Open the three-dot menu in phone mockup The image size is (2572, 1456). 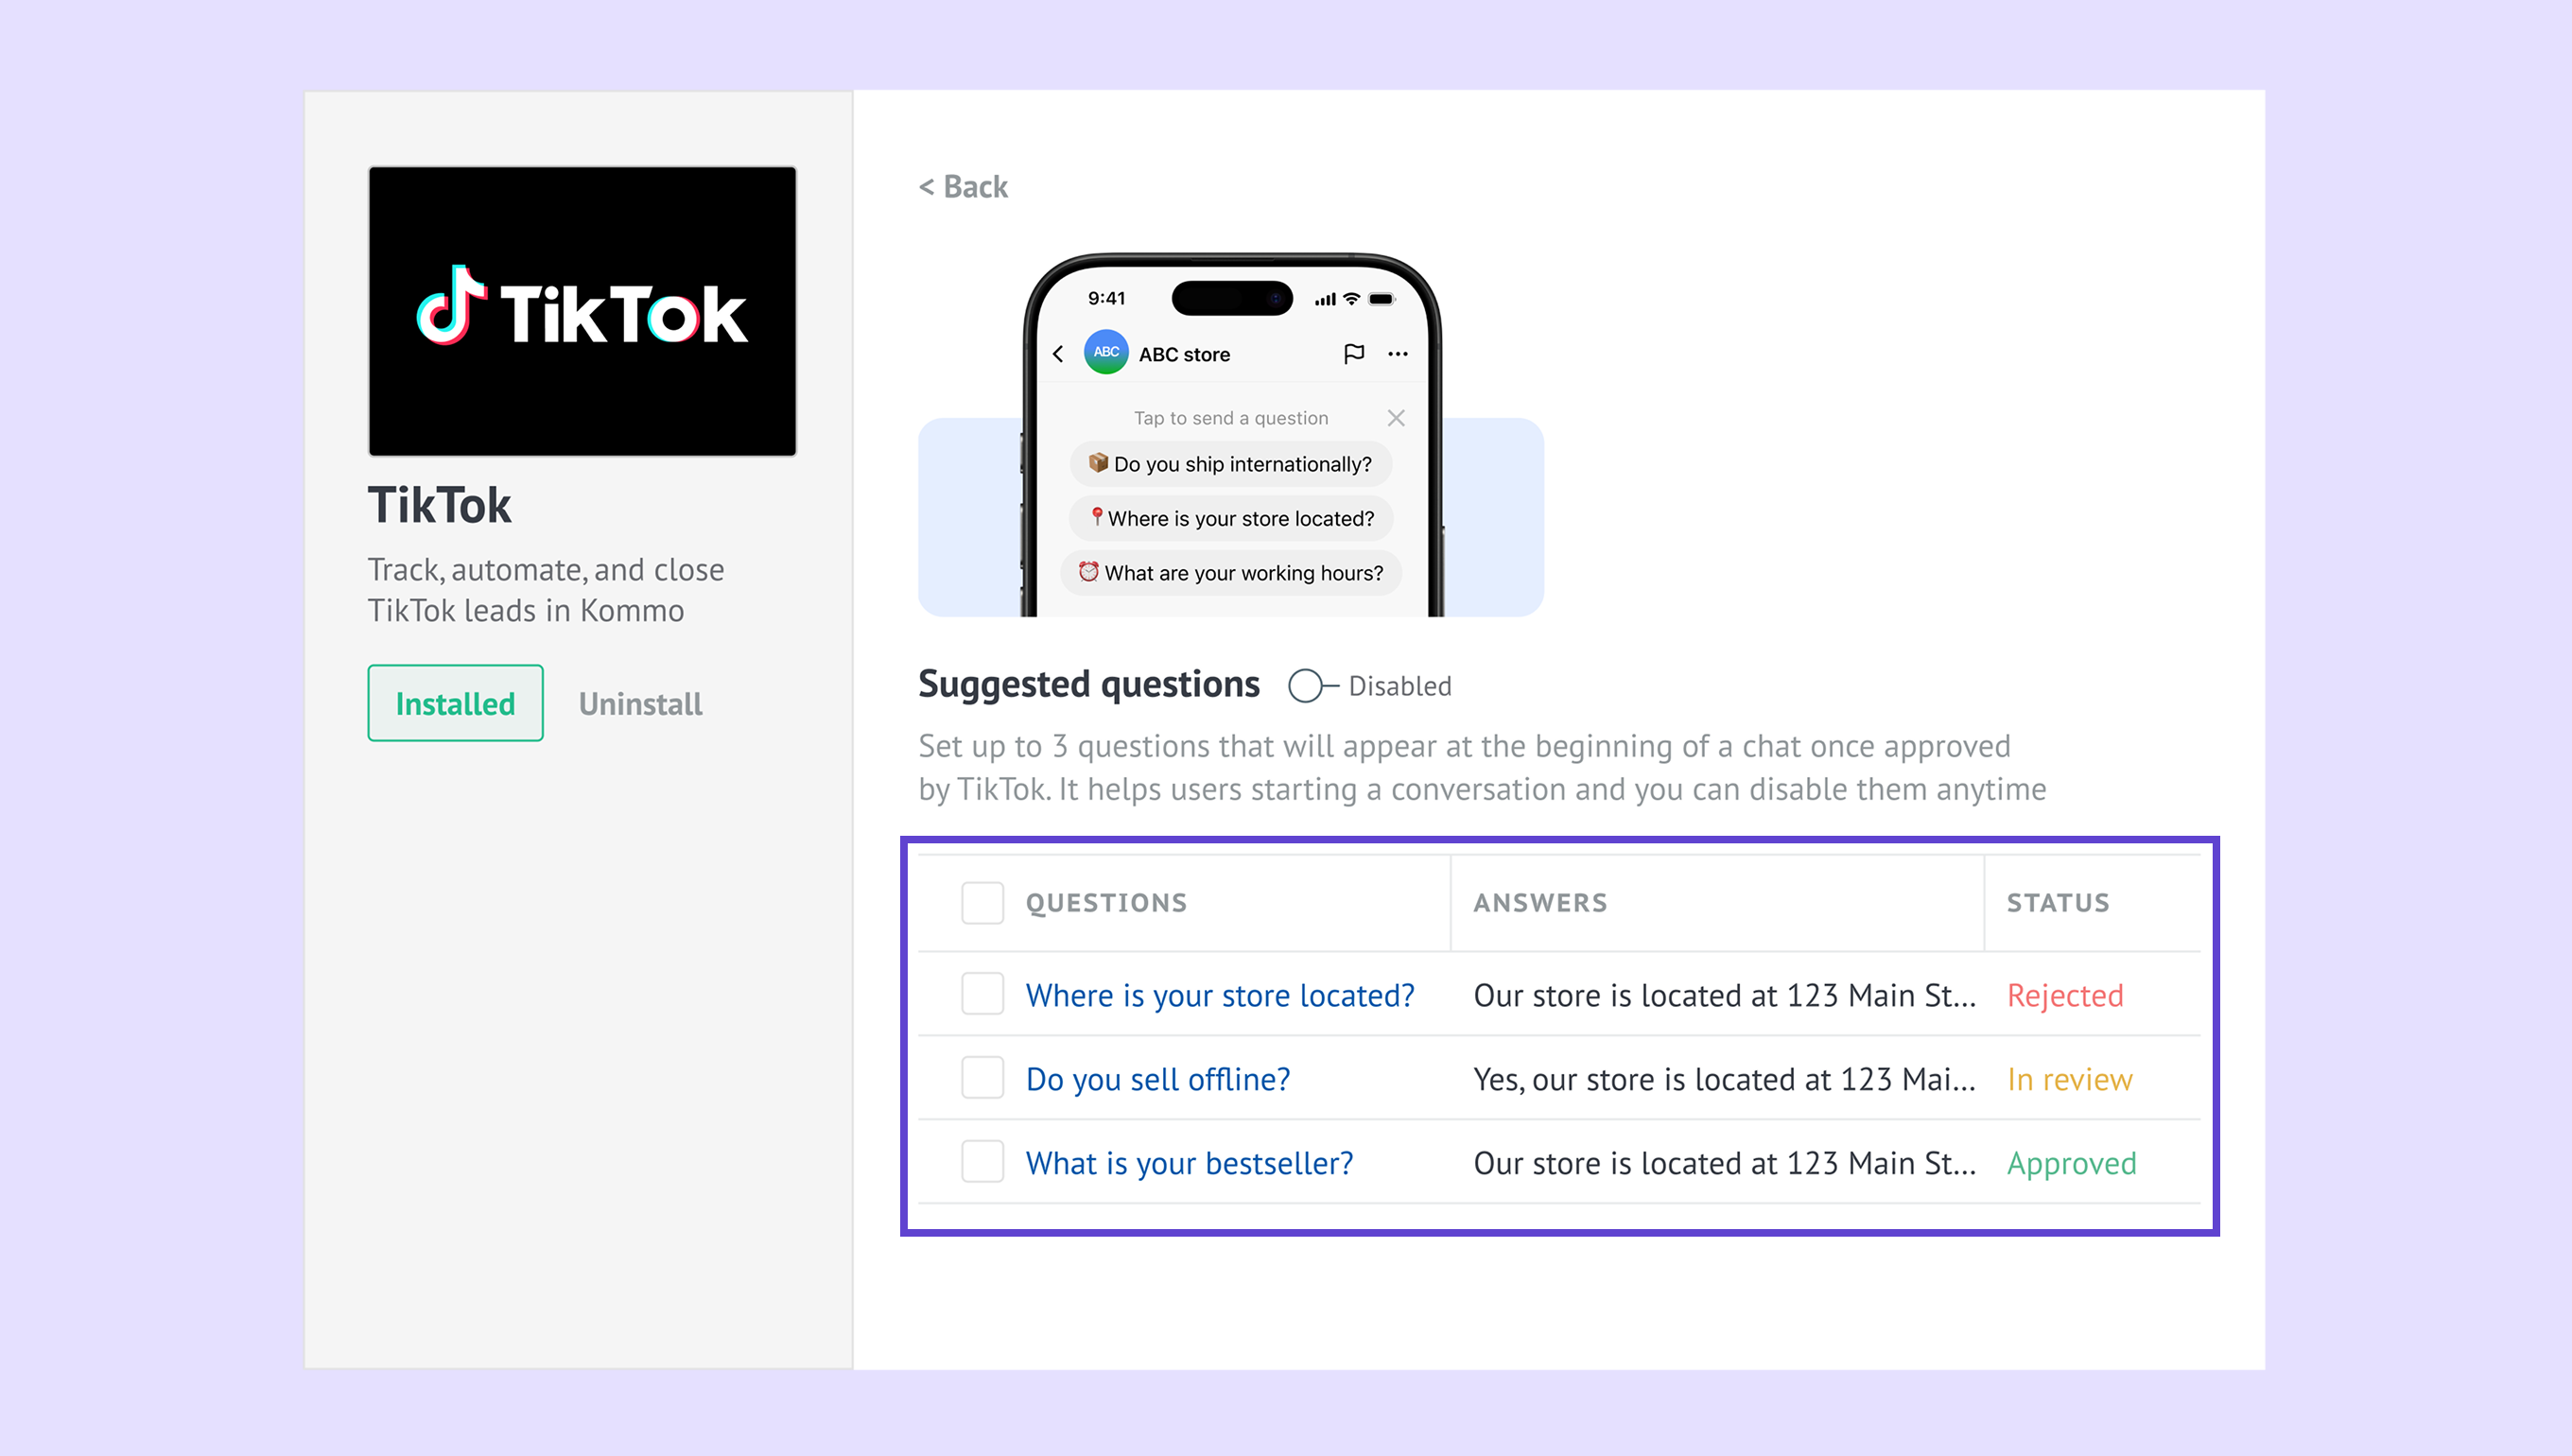tap(1398, 354)
